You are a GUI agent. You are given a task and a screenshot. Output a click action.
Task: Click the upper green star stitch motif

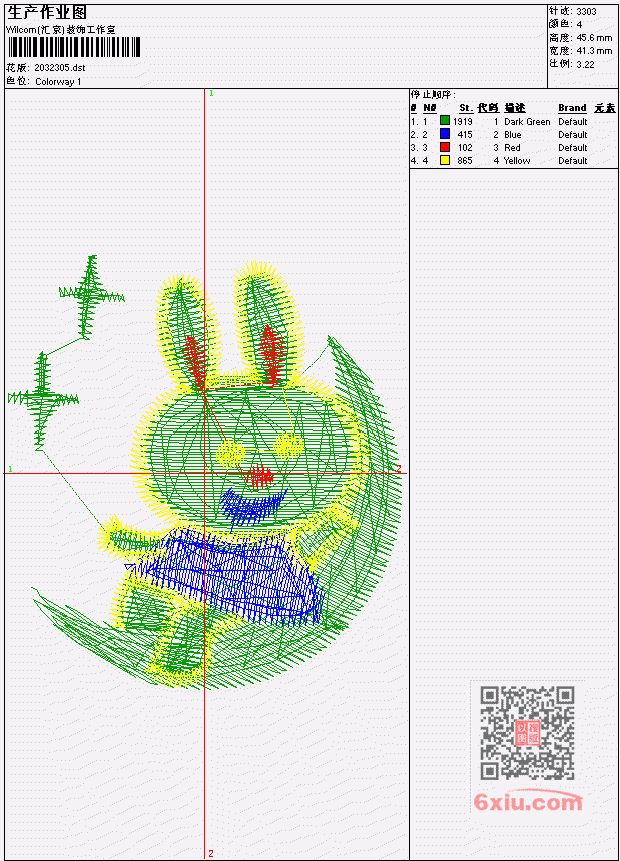click(91, 297)
